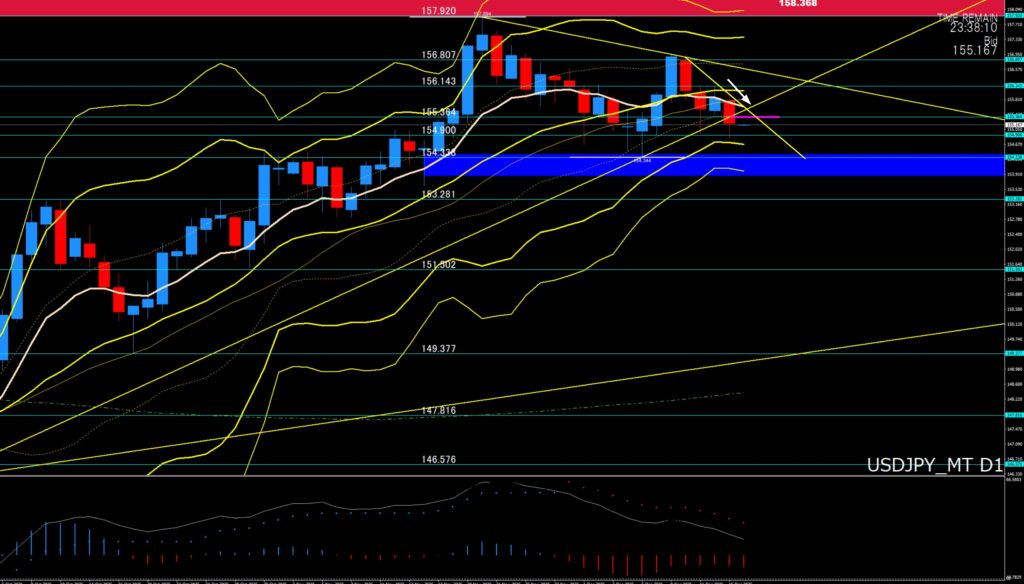Image resolution: width=1024 pixels, height=584 pixels.
Task: Click the 146.576 price level label
Action: tap(440, 460)
